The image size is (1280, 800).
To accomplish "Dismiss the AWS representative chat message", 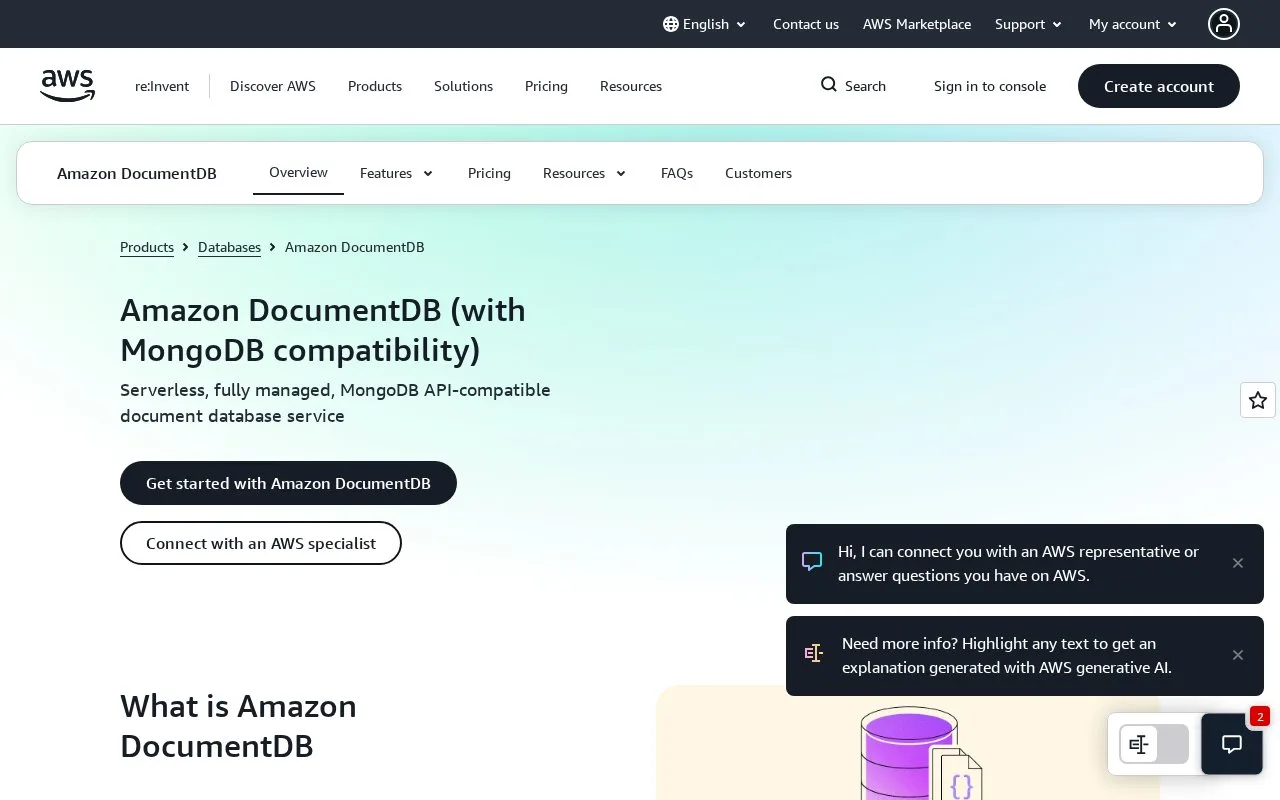I will [1238, 563].
